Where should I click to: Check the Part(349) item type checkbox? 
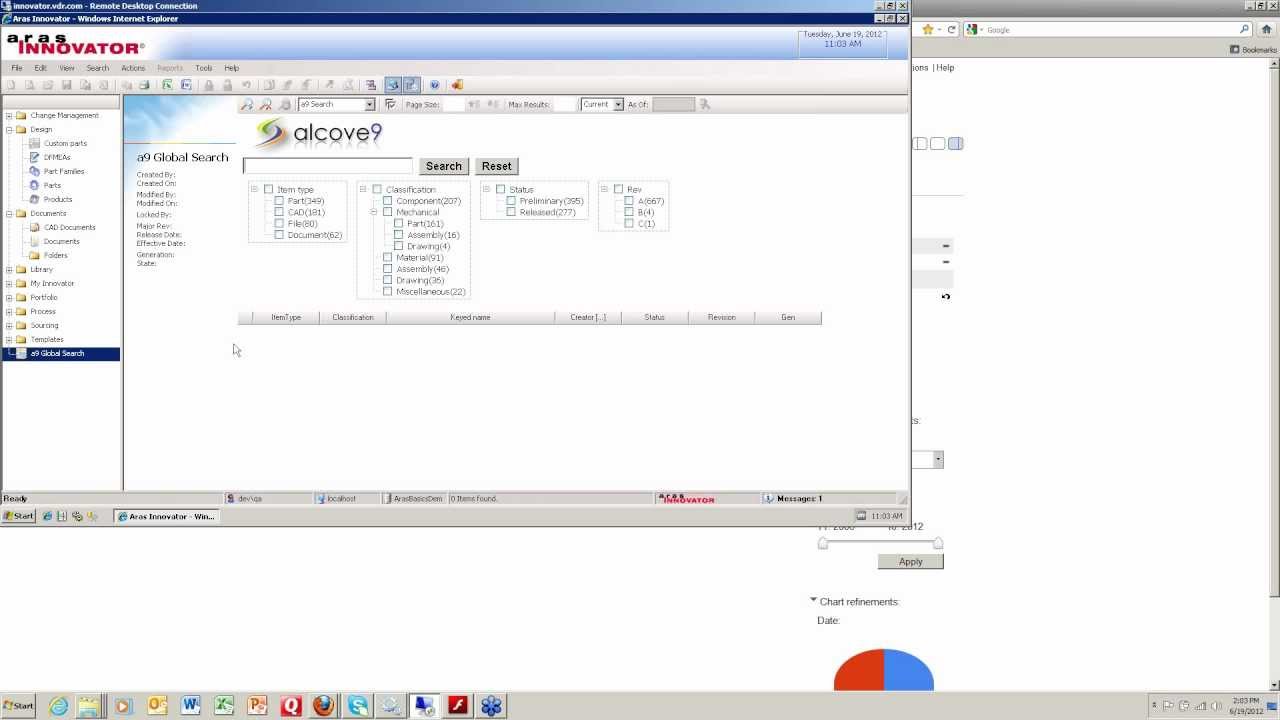click(279, 201)
